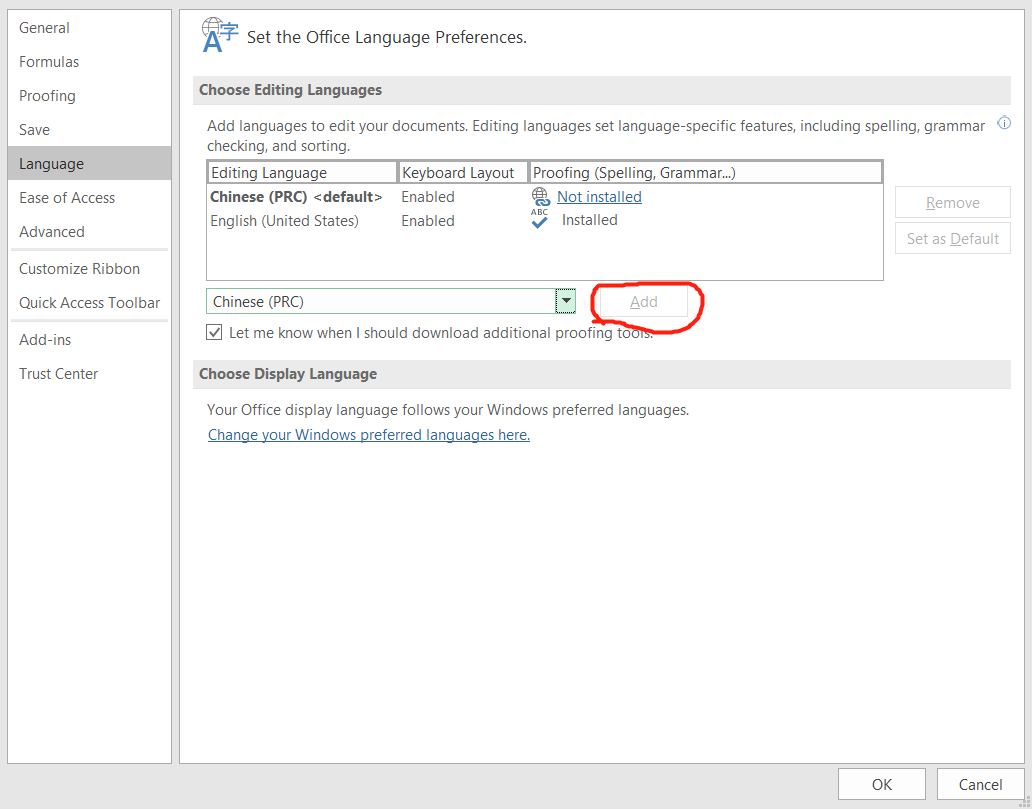Viewport: 1032px width, 809px height.
Task: Click the Chinese (PRC) language combo box field
Action: [381, 301]
